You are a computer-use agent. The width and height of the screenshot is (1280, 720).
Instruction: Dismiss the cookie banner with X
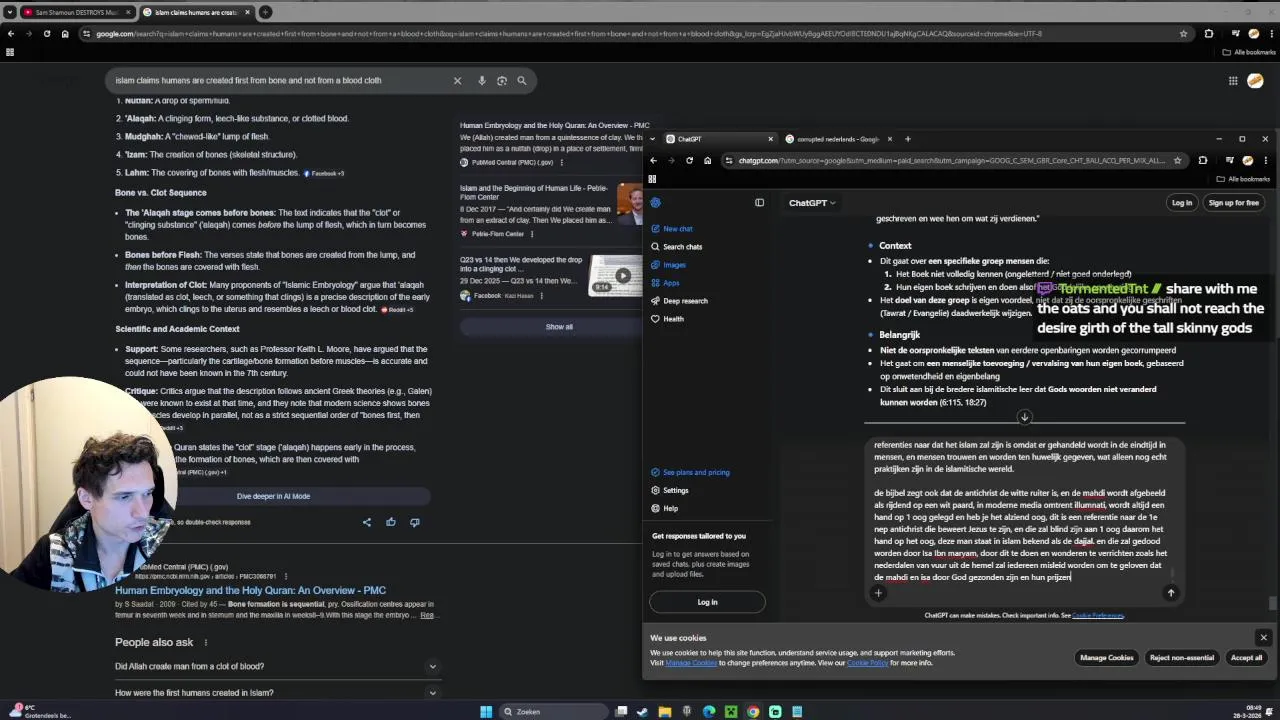(x=1263, y=637)
